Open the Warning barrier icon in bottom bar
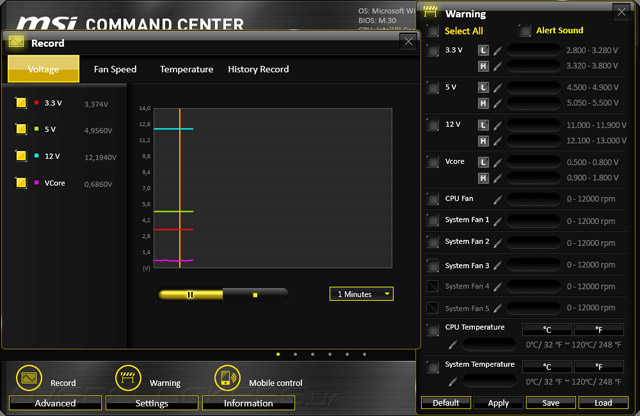640x416 pixels. coord(128,378)
